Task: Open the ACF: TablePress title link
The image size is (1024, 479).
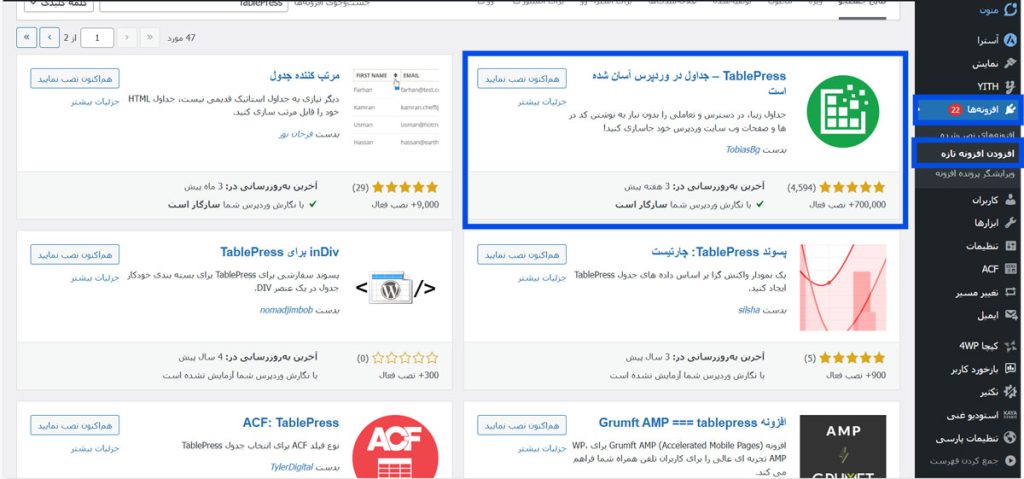Action: coord(291,423)
